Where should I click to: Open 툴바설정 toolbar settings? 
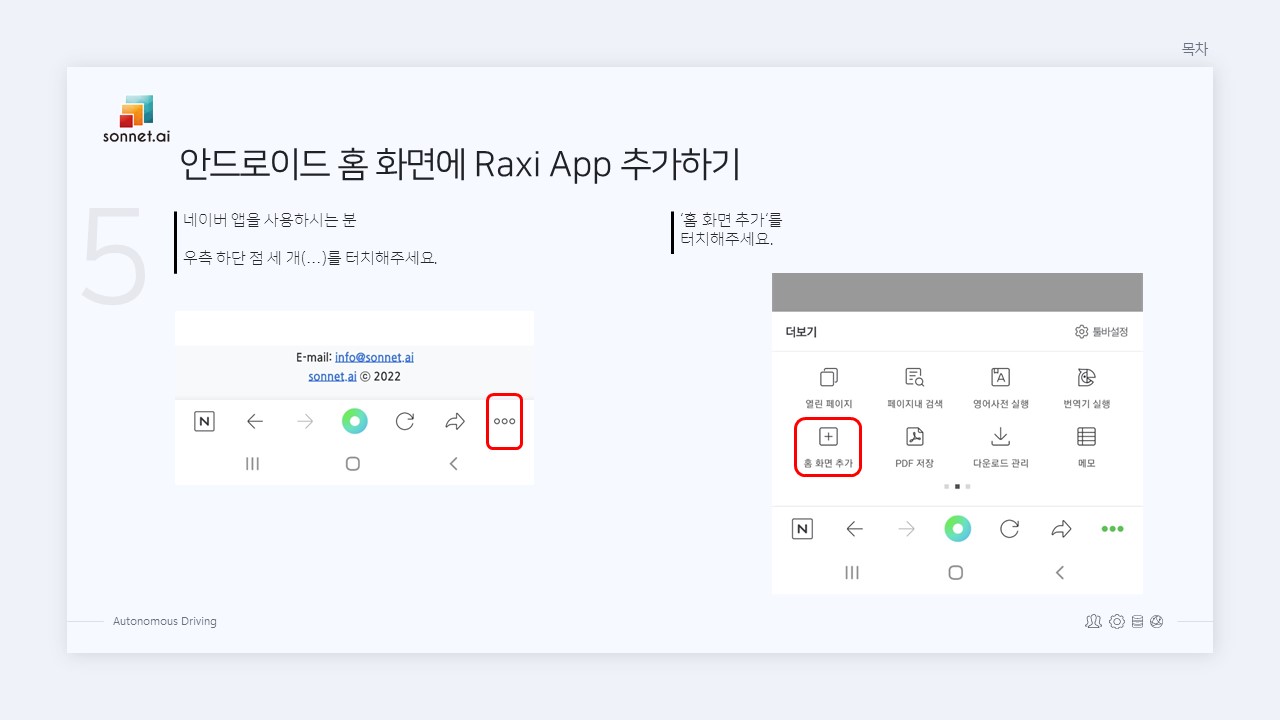point(1101,331)
